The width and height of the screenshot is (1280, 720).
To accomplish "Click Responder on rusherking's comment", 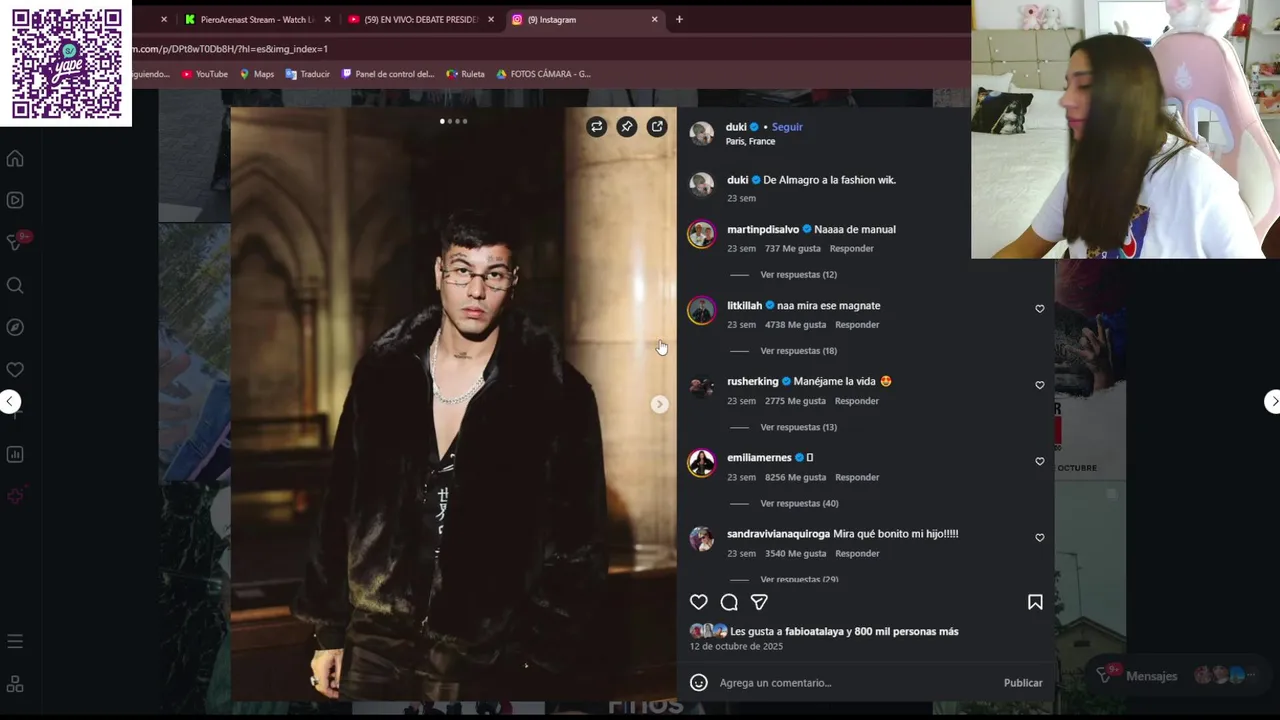I will point(857,401).
